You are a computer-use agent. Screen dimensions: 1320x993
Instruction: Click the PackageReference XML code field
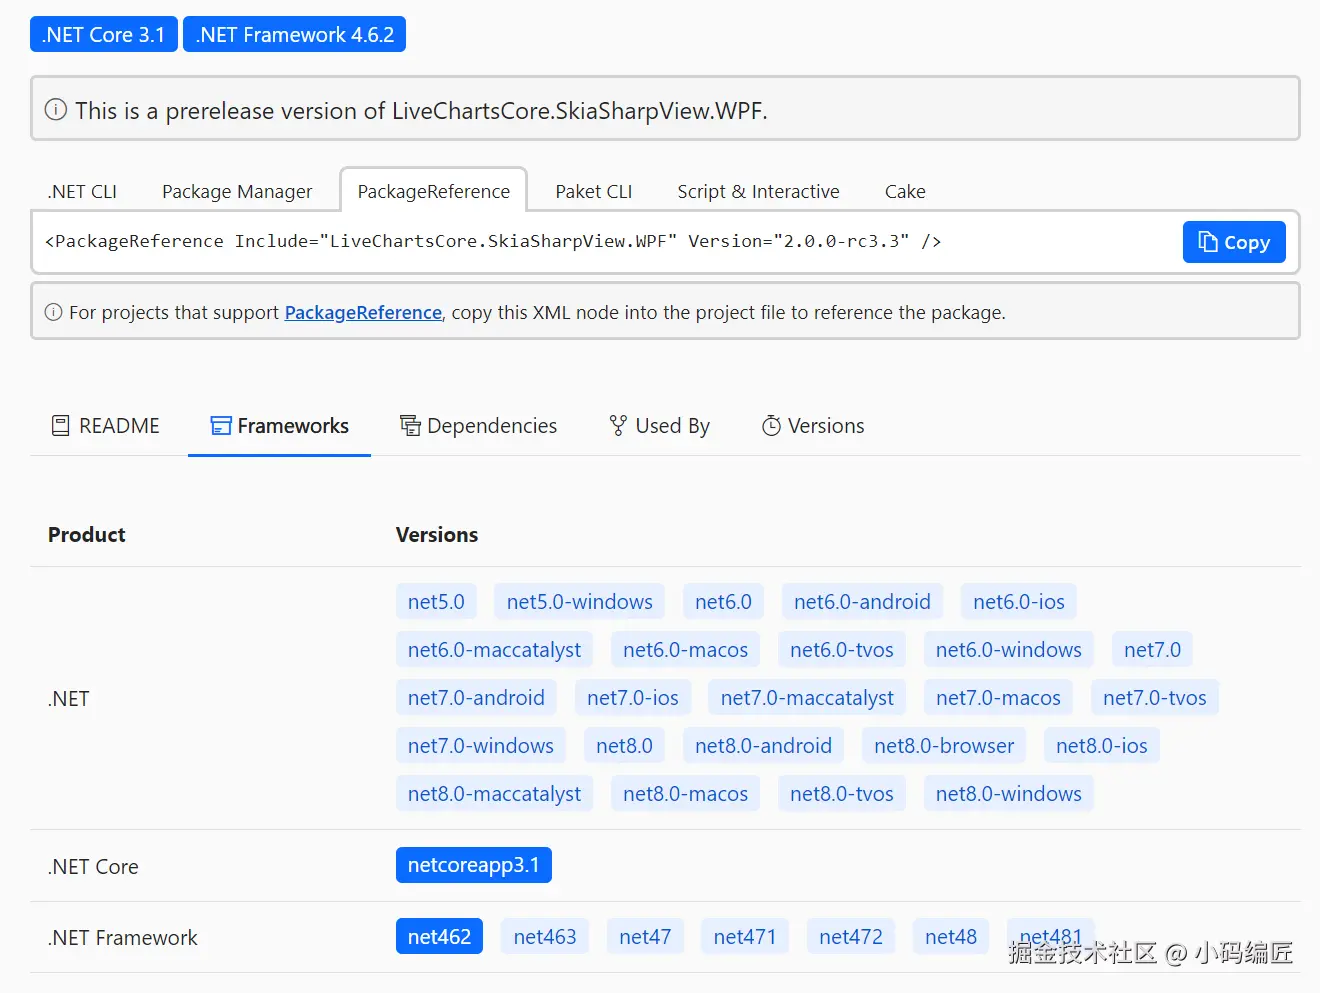click(600, 242)
